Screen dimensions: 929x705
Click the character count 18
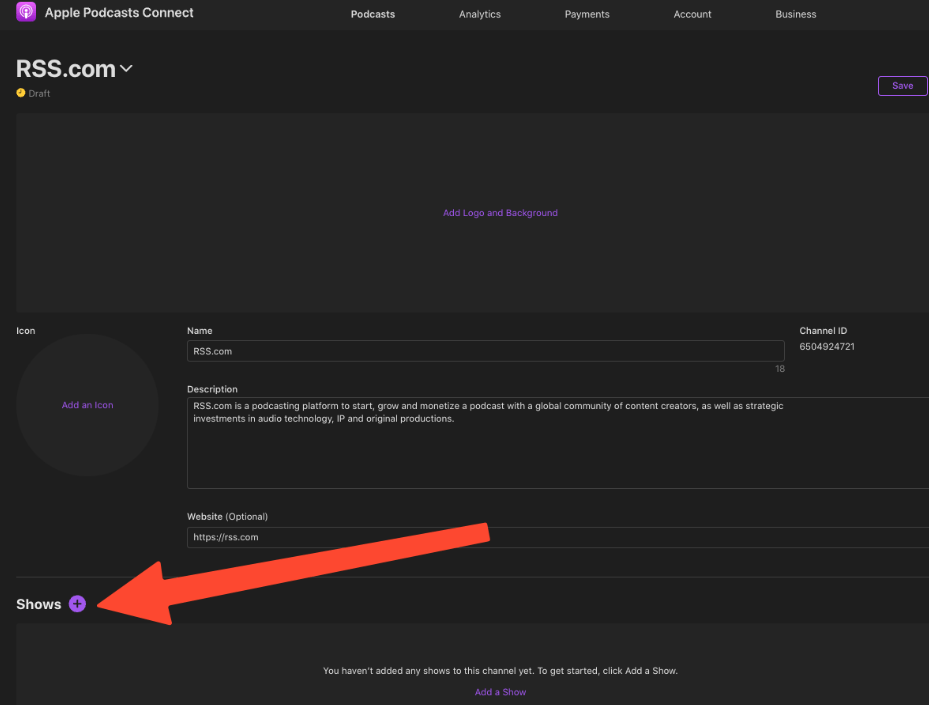pyautogui.click(x=780, y=369)
